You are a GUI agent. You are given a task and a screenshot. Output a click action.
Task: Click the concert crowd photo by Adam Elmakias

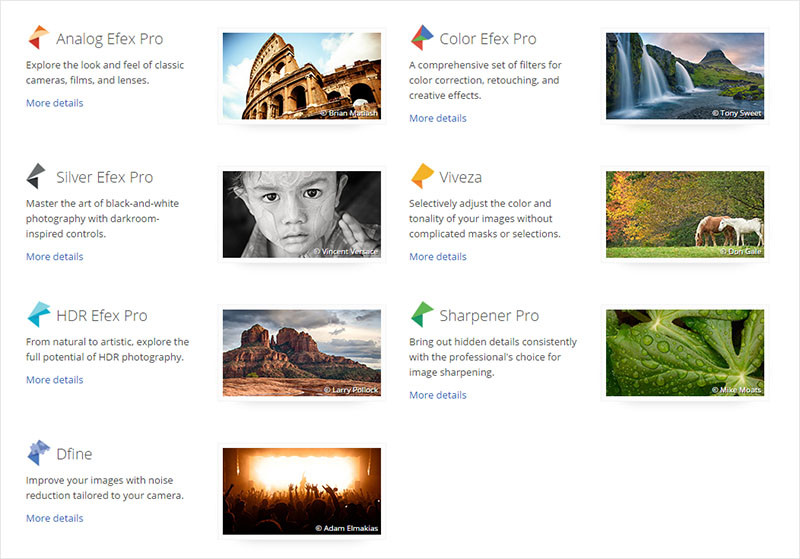pos(301,491)
